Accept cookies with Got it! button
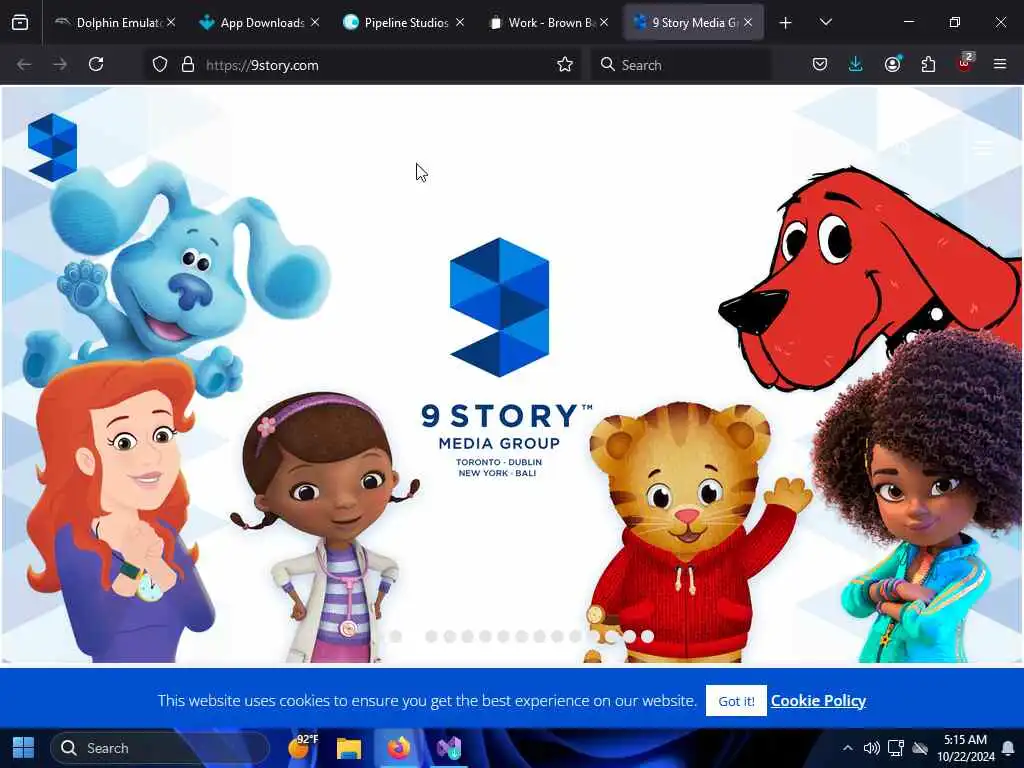This screenshot has width=1024, height=768. point(736,701)
